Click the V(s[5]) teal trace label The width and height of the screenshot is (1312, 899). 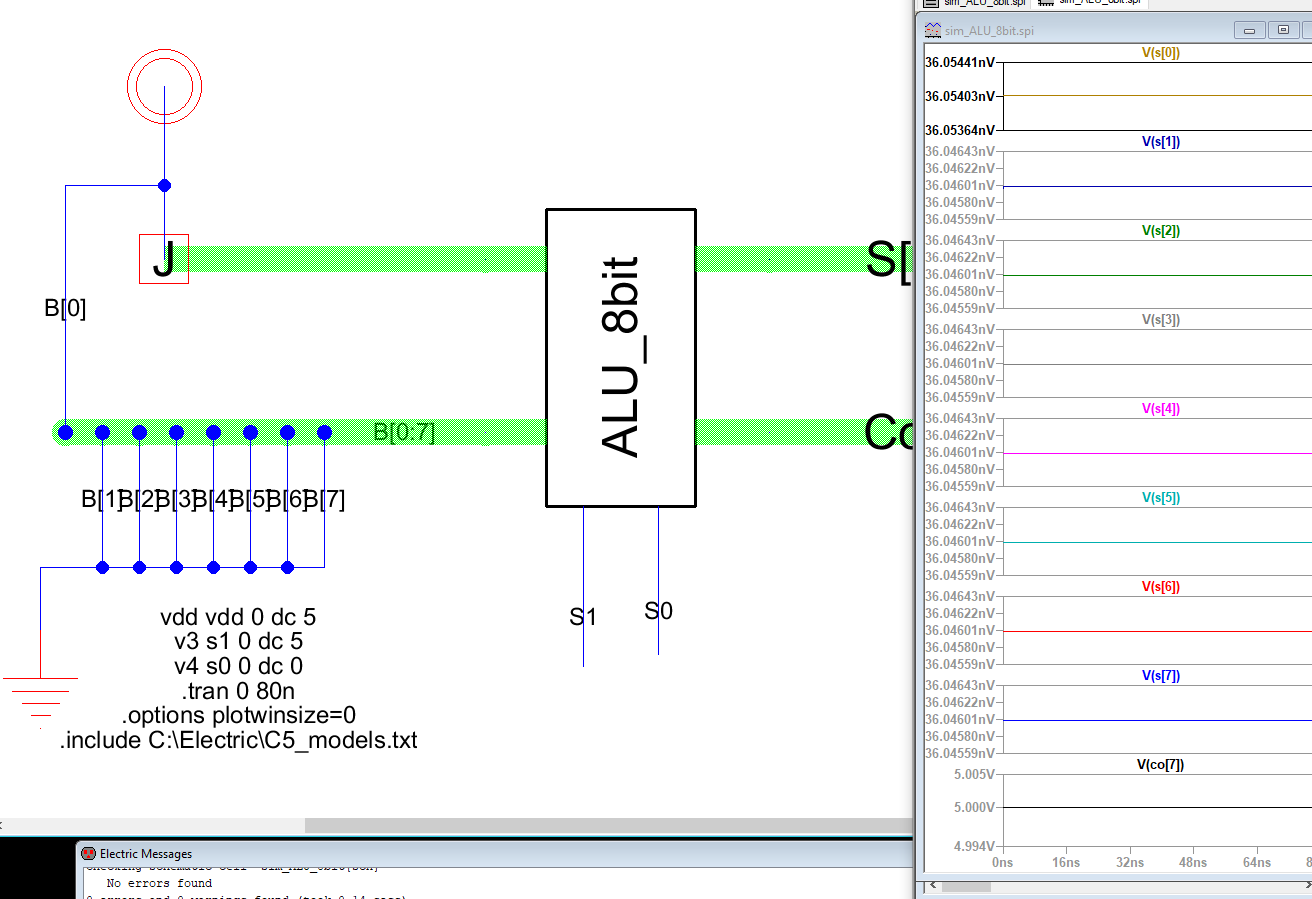[1160, 498]
